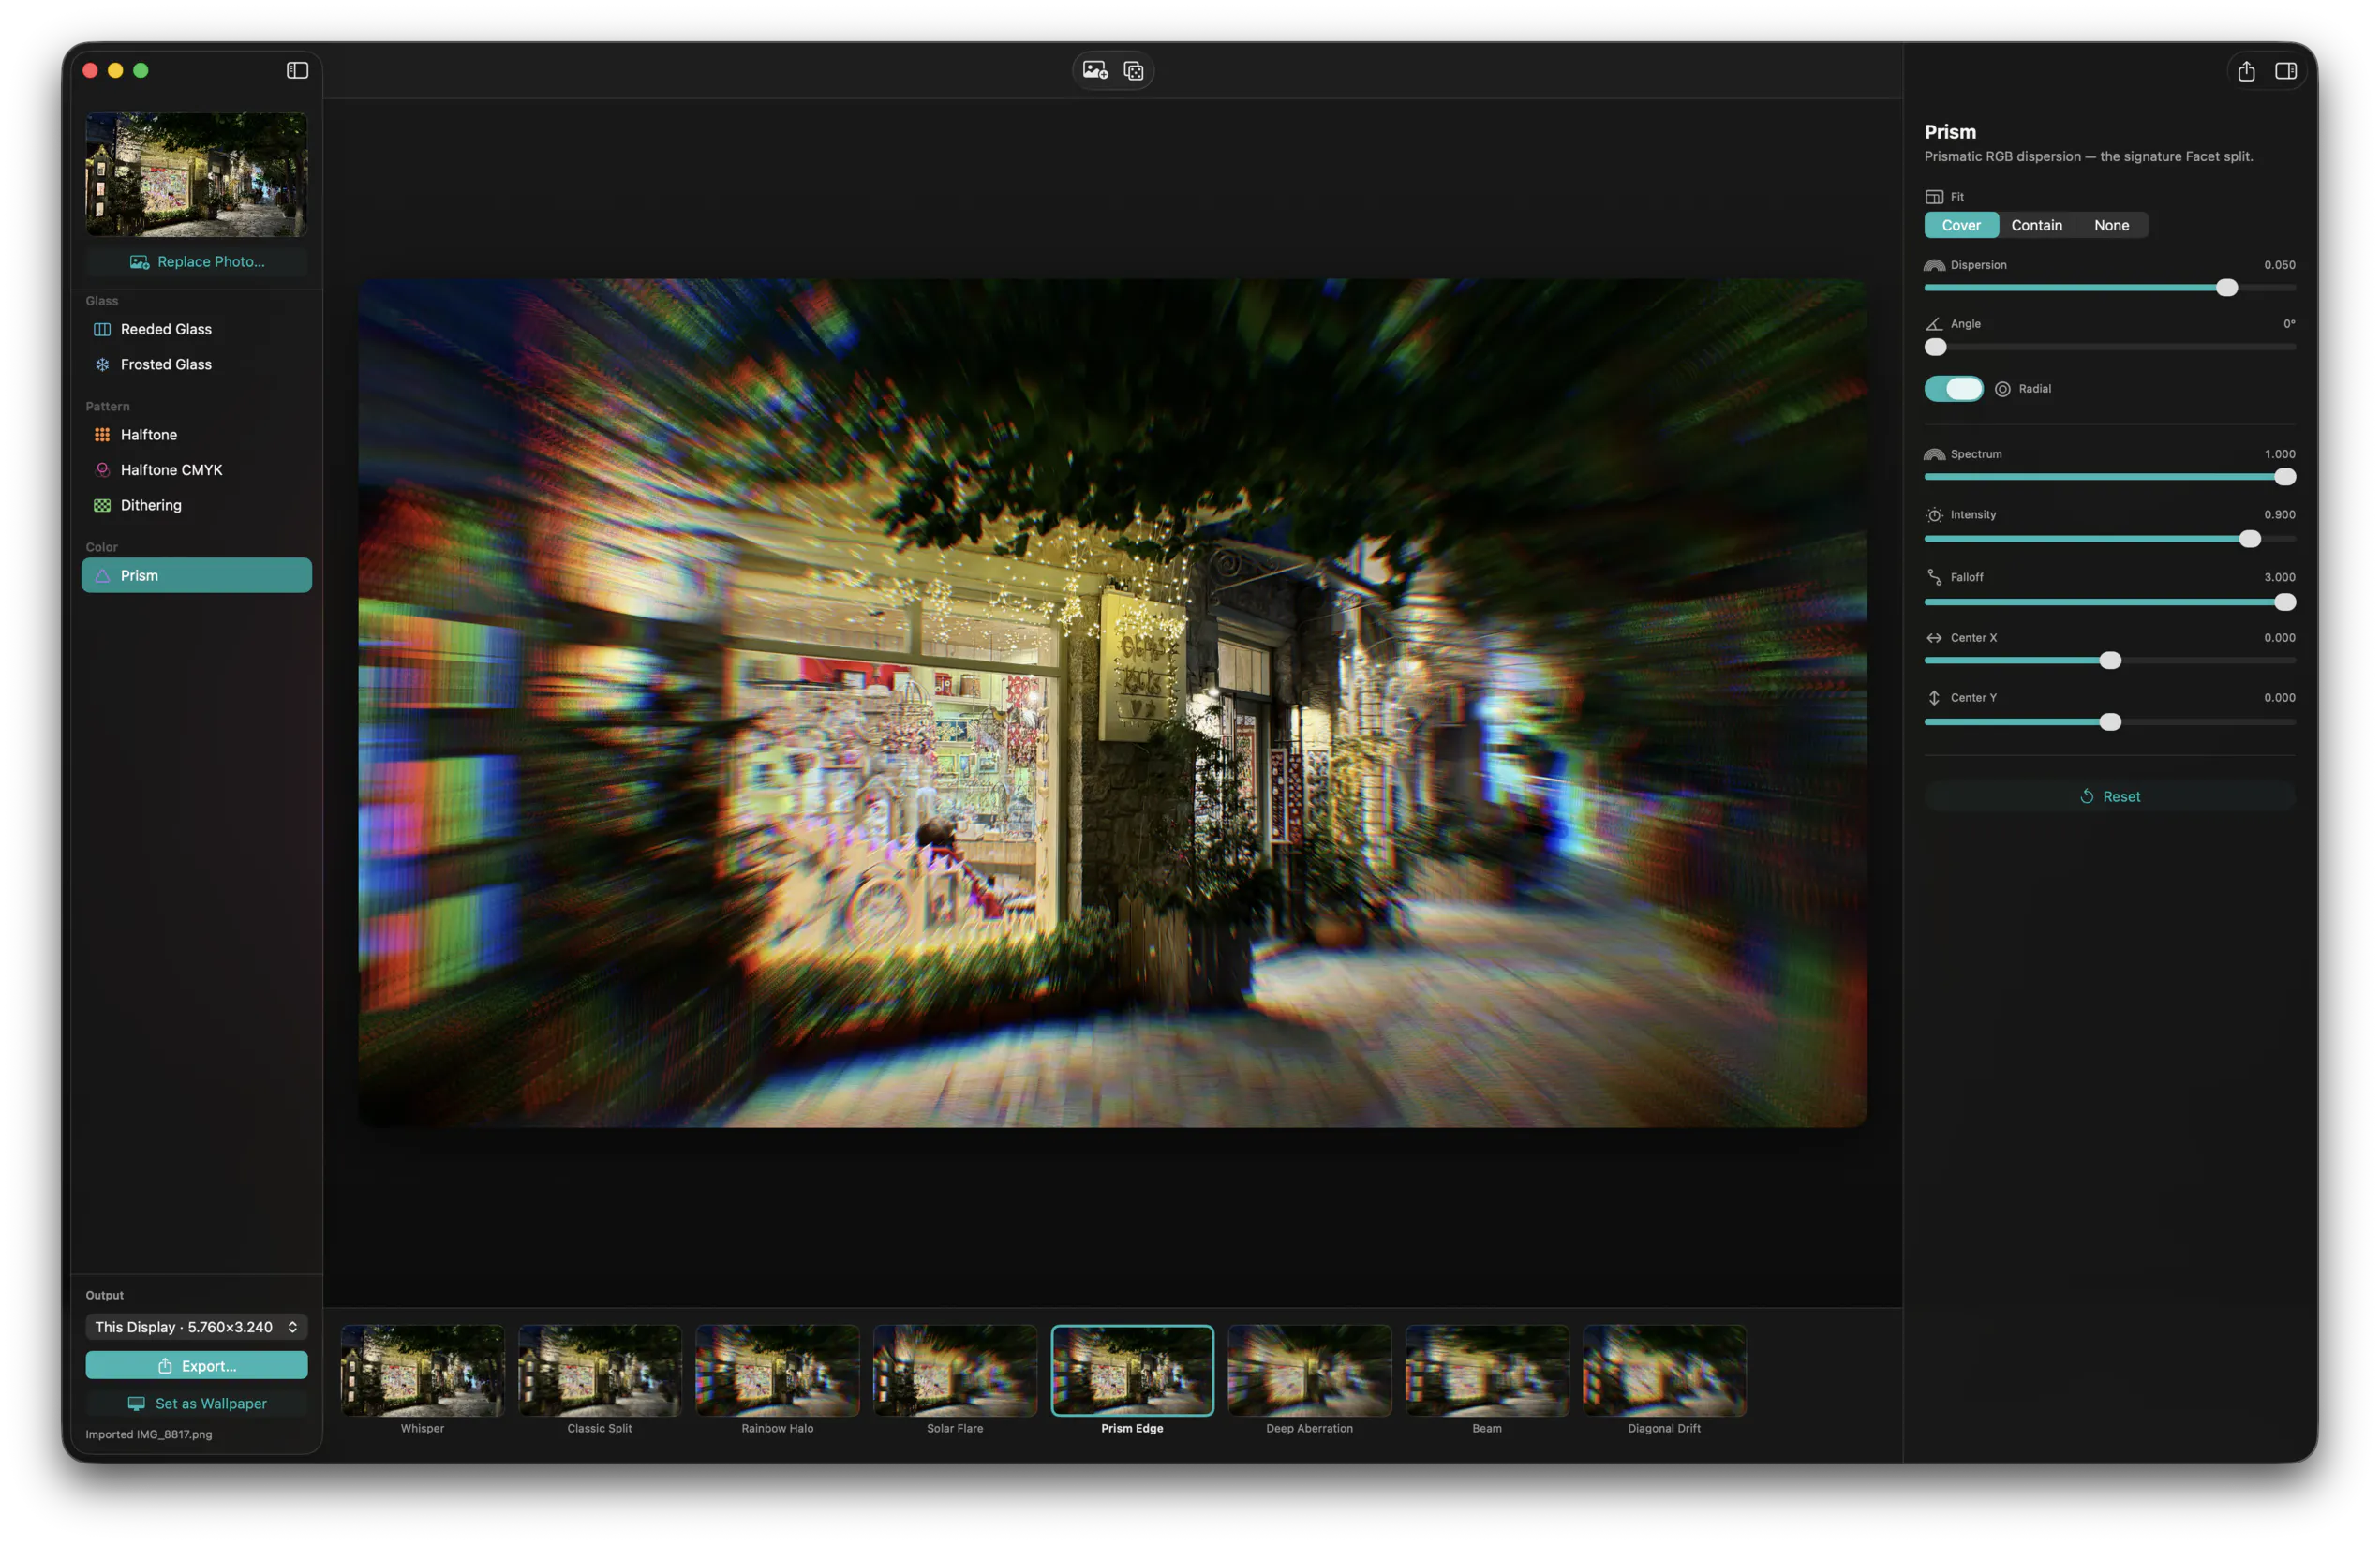Click Set as Wallpaper button
Viewport: 2380px width, 1545px height.
pos(196,1404)
